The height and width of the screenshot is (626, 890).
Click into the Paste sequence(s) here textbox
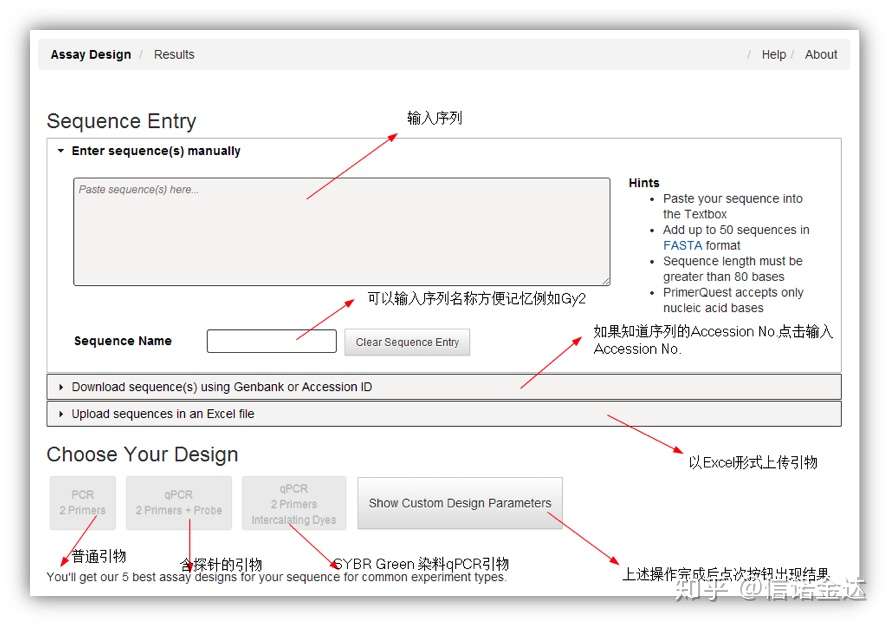pyautogui.click(x=342, y=232)
